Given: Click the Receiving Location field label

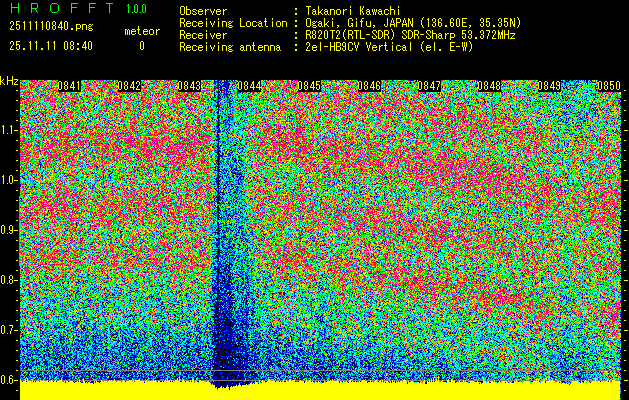Looking at the screenshot, I should pyautogui.click(x=233, y=23).
